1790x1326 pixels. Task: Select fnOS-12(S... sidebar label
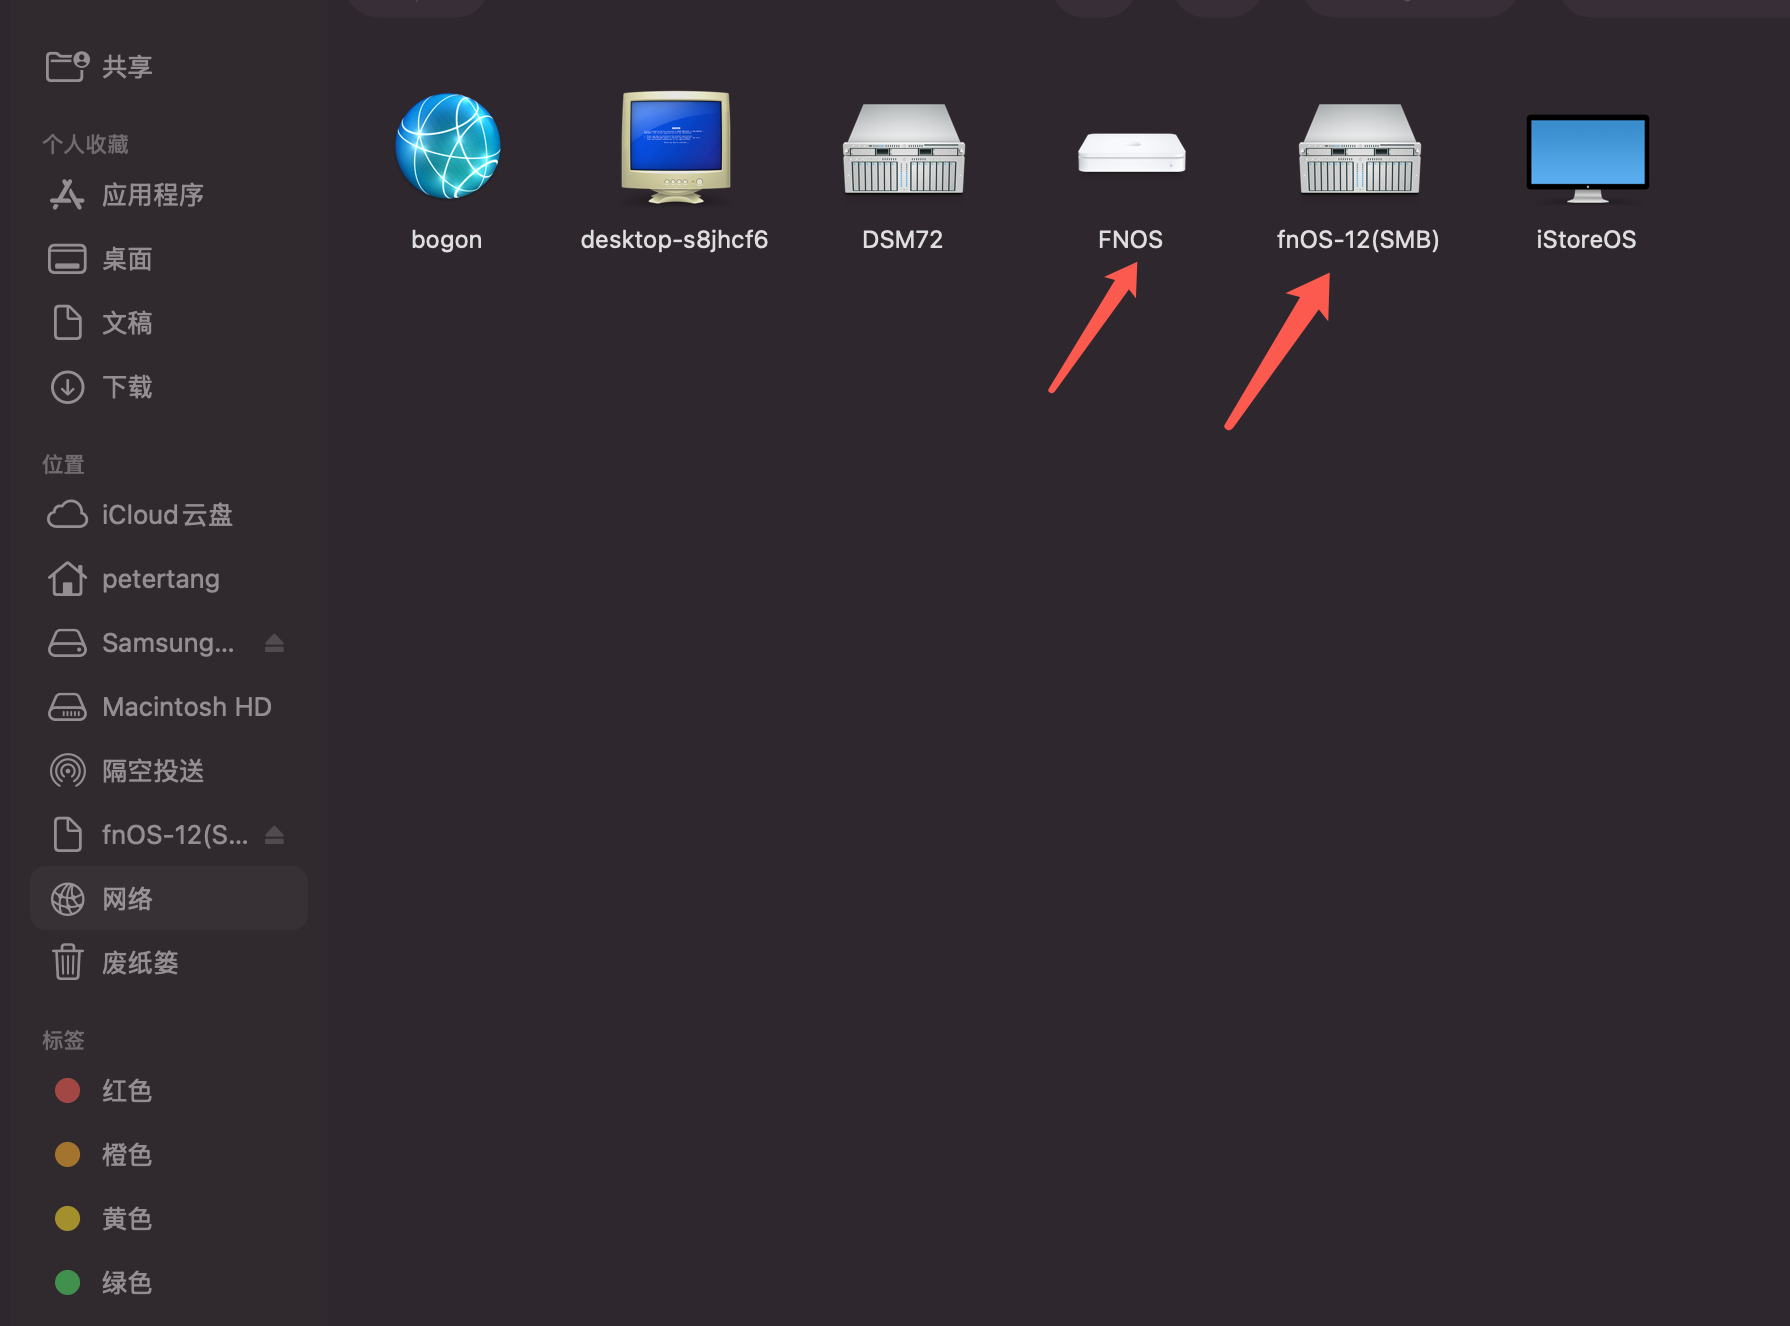coord(175,835)
